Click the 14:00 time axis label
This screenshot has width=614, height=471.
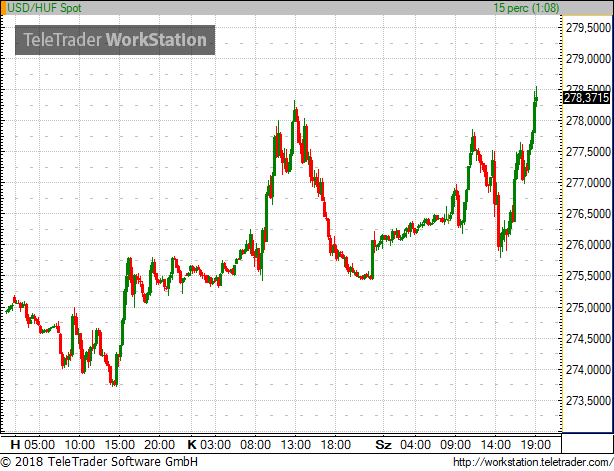point(495,445)
